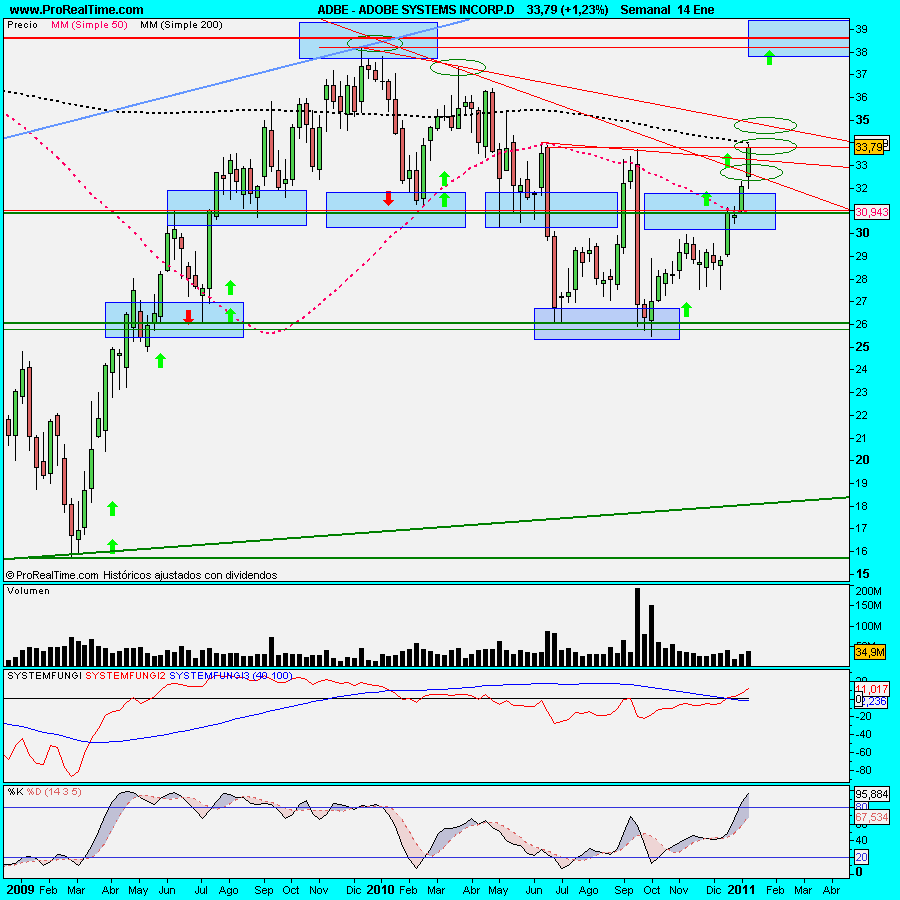
Task: Click the -40 label on the SYSTEMFUNGI axis
Action: [864, 734]
